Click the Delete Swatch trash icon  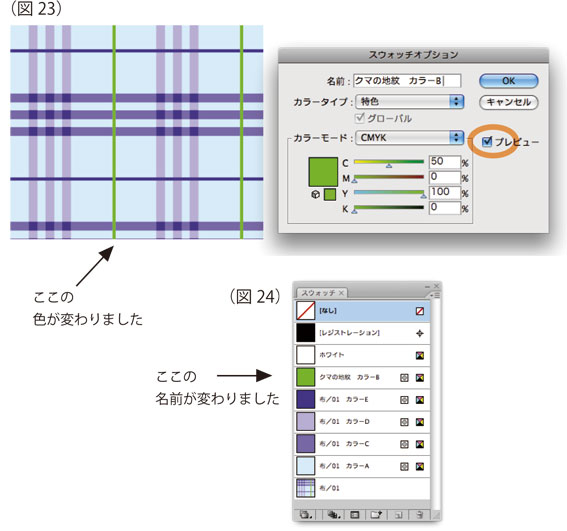(419, 514)
